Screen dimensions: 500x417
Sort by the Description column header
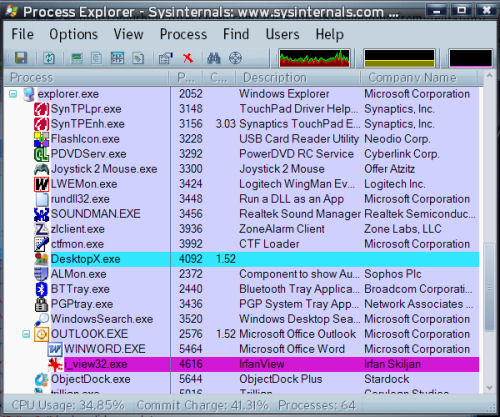tap(298, 78)
